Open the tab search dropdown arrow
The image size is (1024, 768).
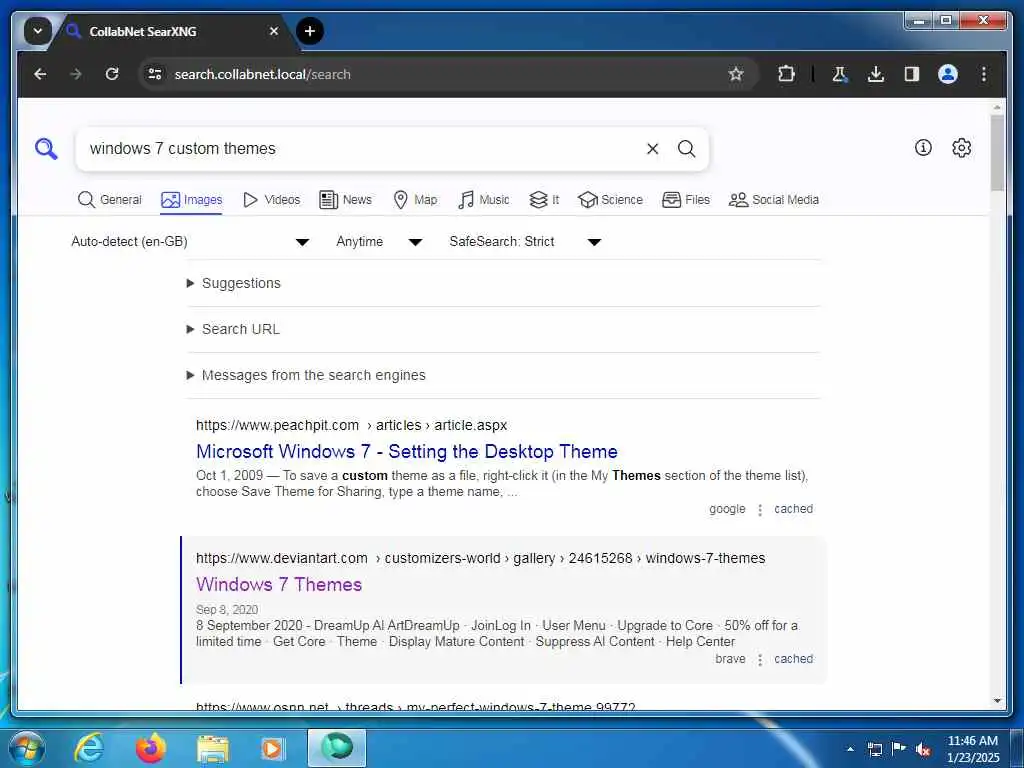click(37, 31)
